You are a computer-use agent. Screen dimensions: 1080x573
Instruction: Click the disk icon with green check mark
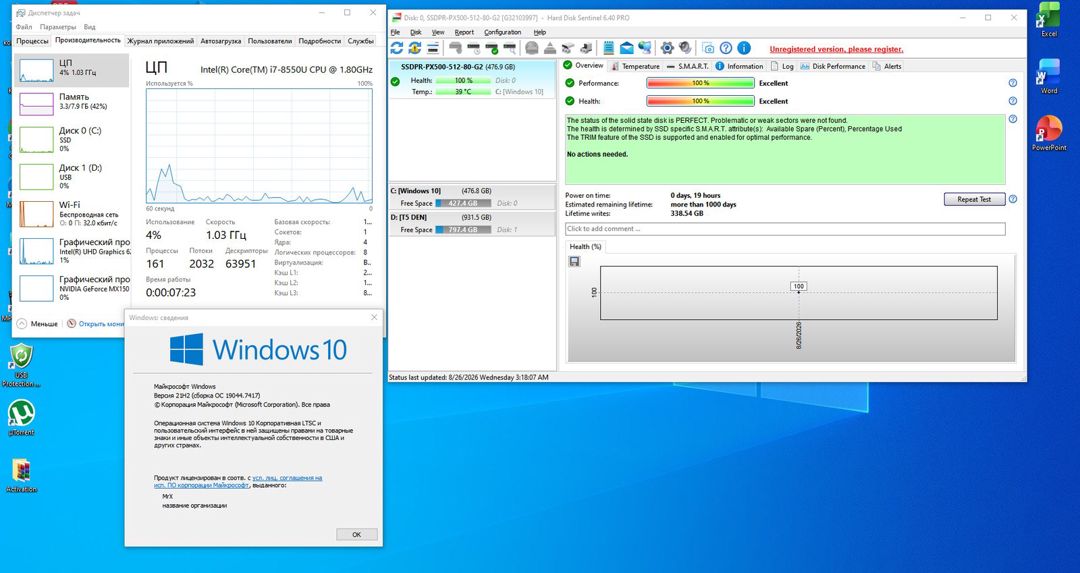point(492,48)
